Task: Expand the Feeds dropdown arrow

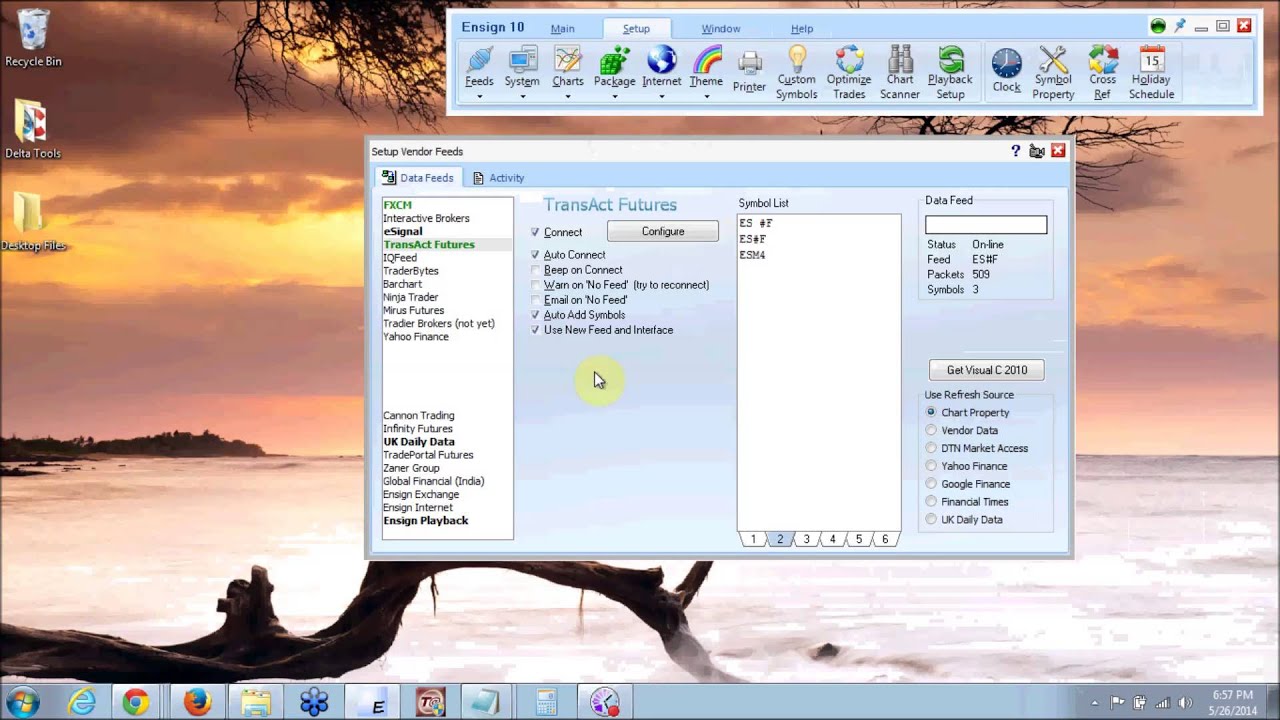Action: click(479, 96)
